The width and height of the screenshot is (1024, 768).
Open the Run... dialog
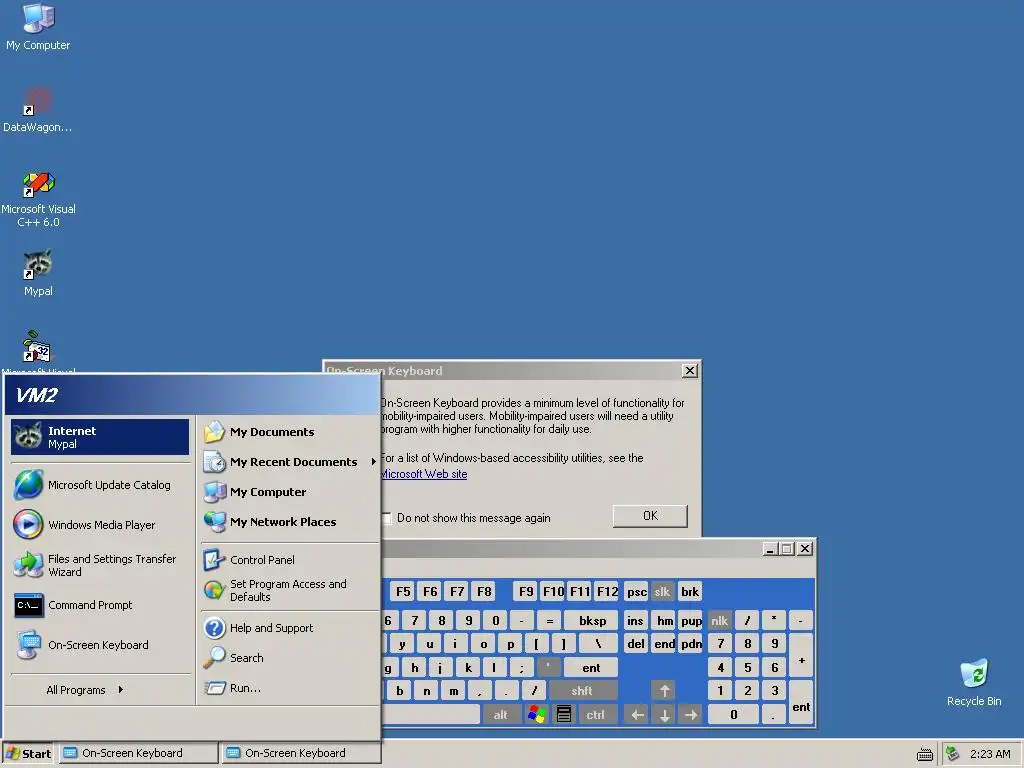point(290,688)
